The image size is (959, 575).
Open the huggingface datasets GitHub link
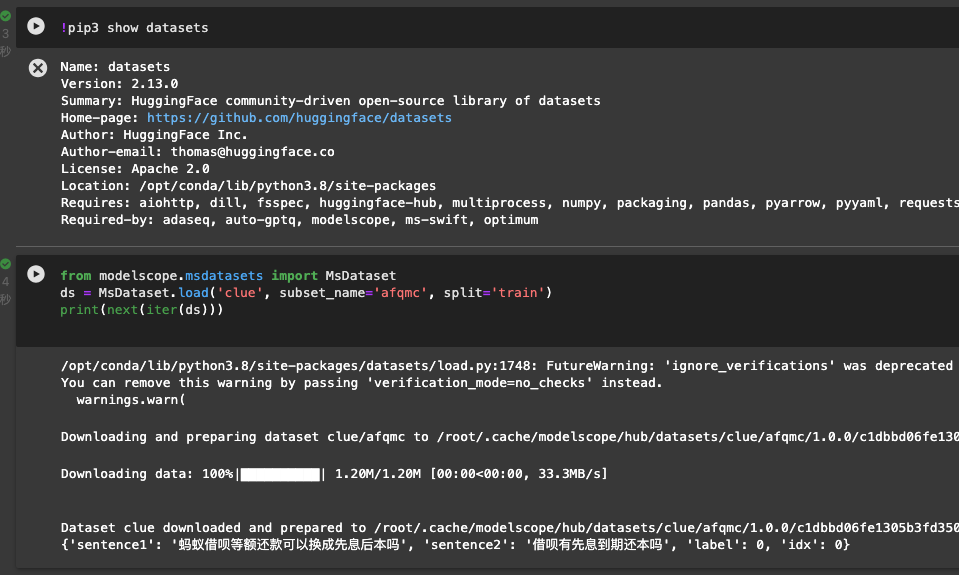point(299,118)
